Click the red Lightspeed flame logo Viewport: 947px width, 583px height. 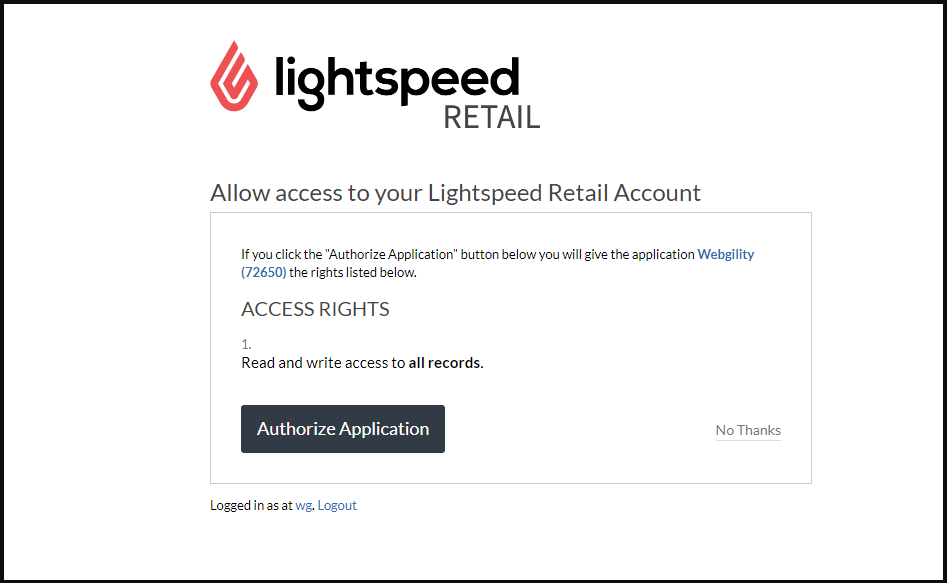click(234, 76)
